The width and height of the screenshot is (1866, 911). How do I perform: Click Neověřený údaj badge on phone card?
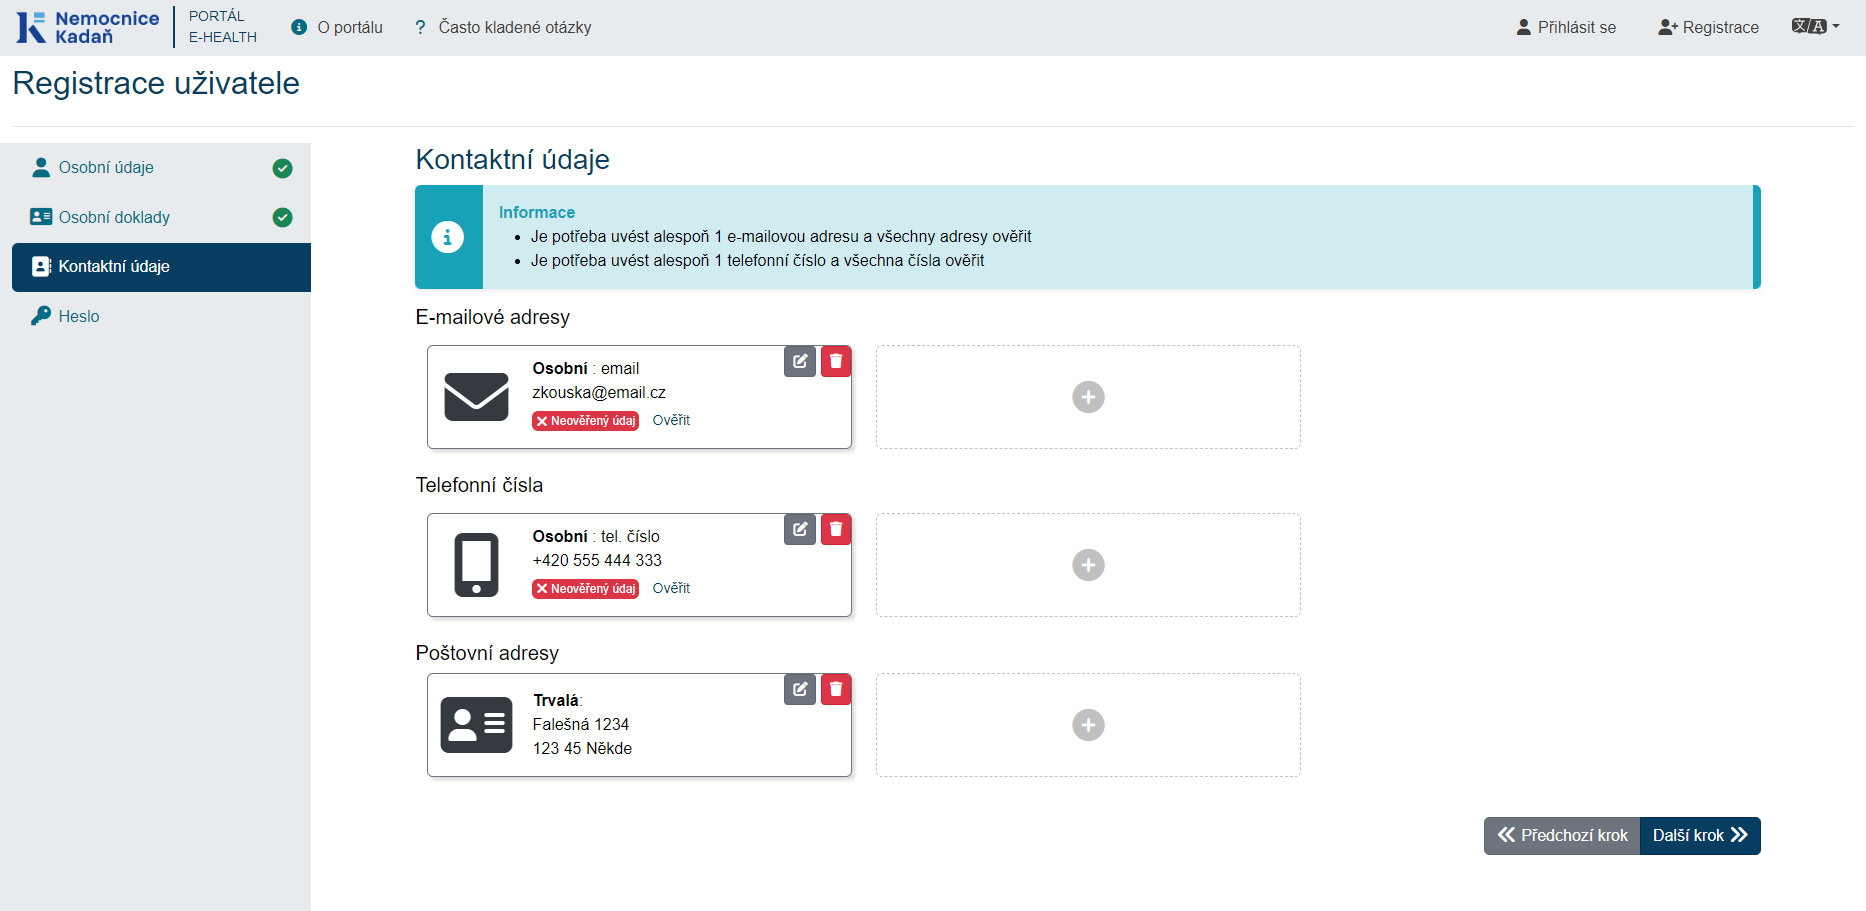(x=585, y=589)
